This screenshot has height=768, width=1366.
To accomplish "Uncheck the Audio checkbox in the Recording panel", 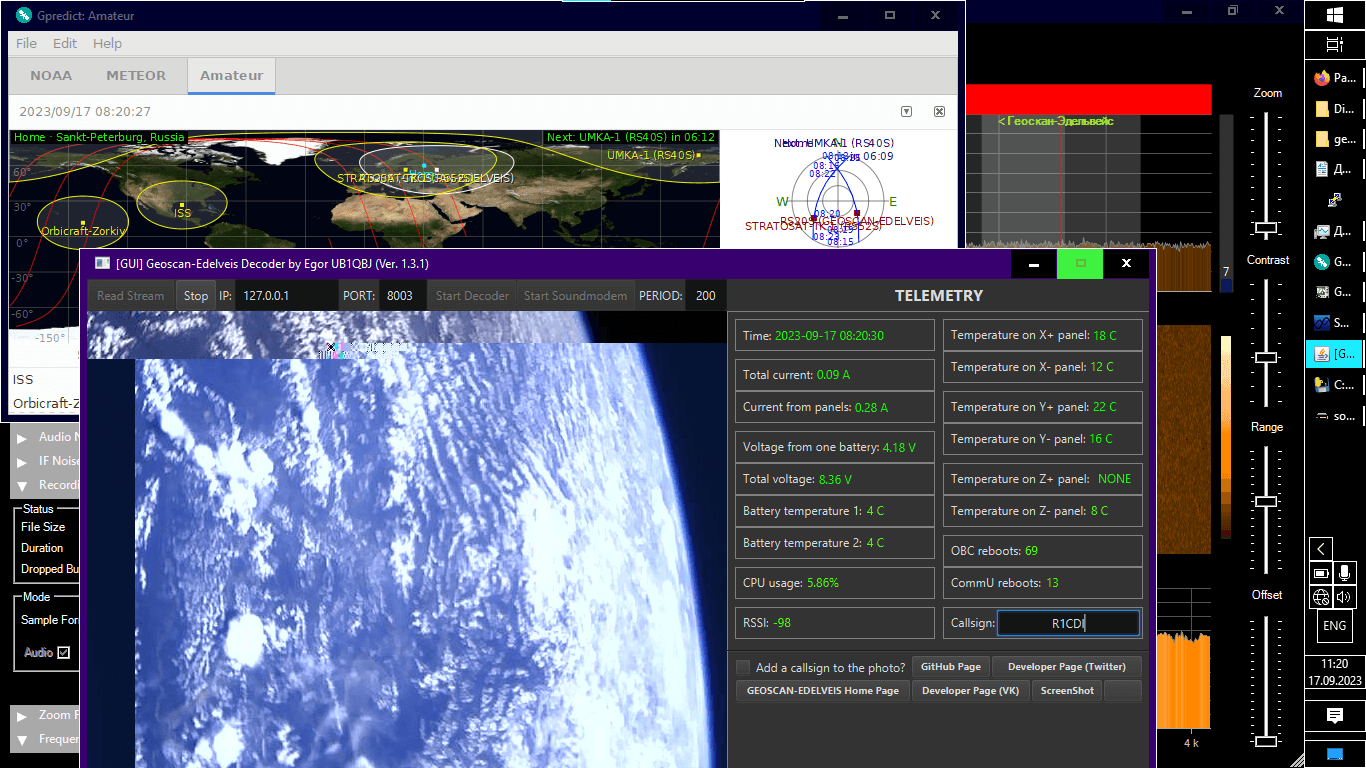I will [x=63, y=652].
